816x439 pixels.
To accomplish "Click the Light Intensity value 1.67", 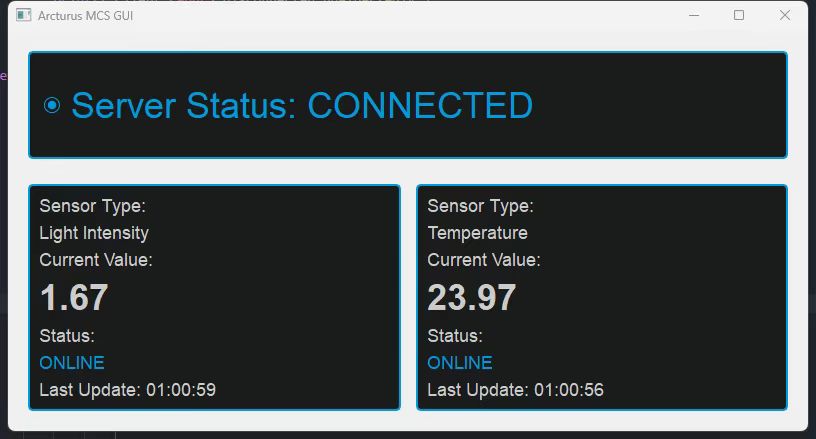I will point(74,297).
